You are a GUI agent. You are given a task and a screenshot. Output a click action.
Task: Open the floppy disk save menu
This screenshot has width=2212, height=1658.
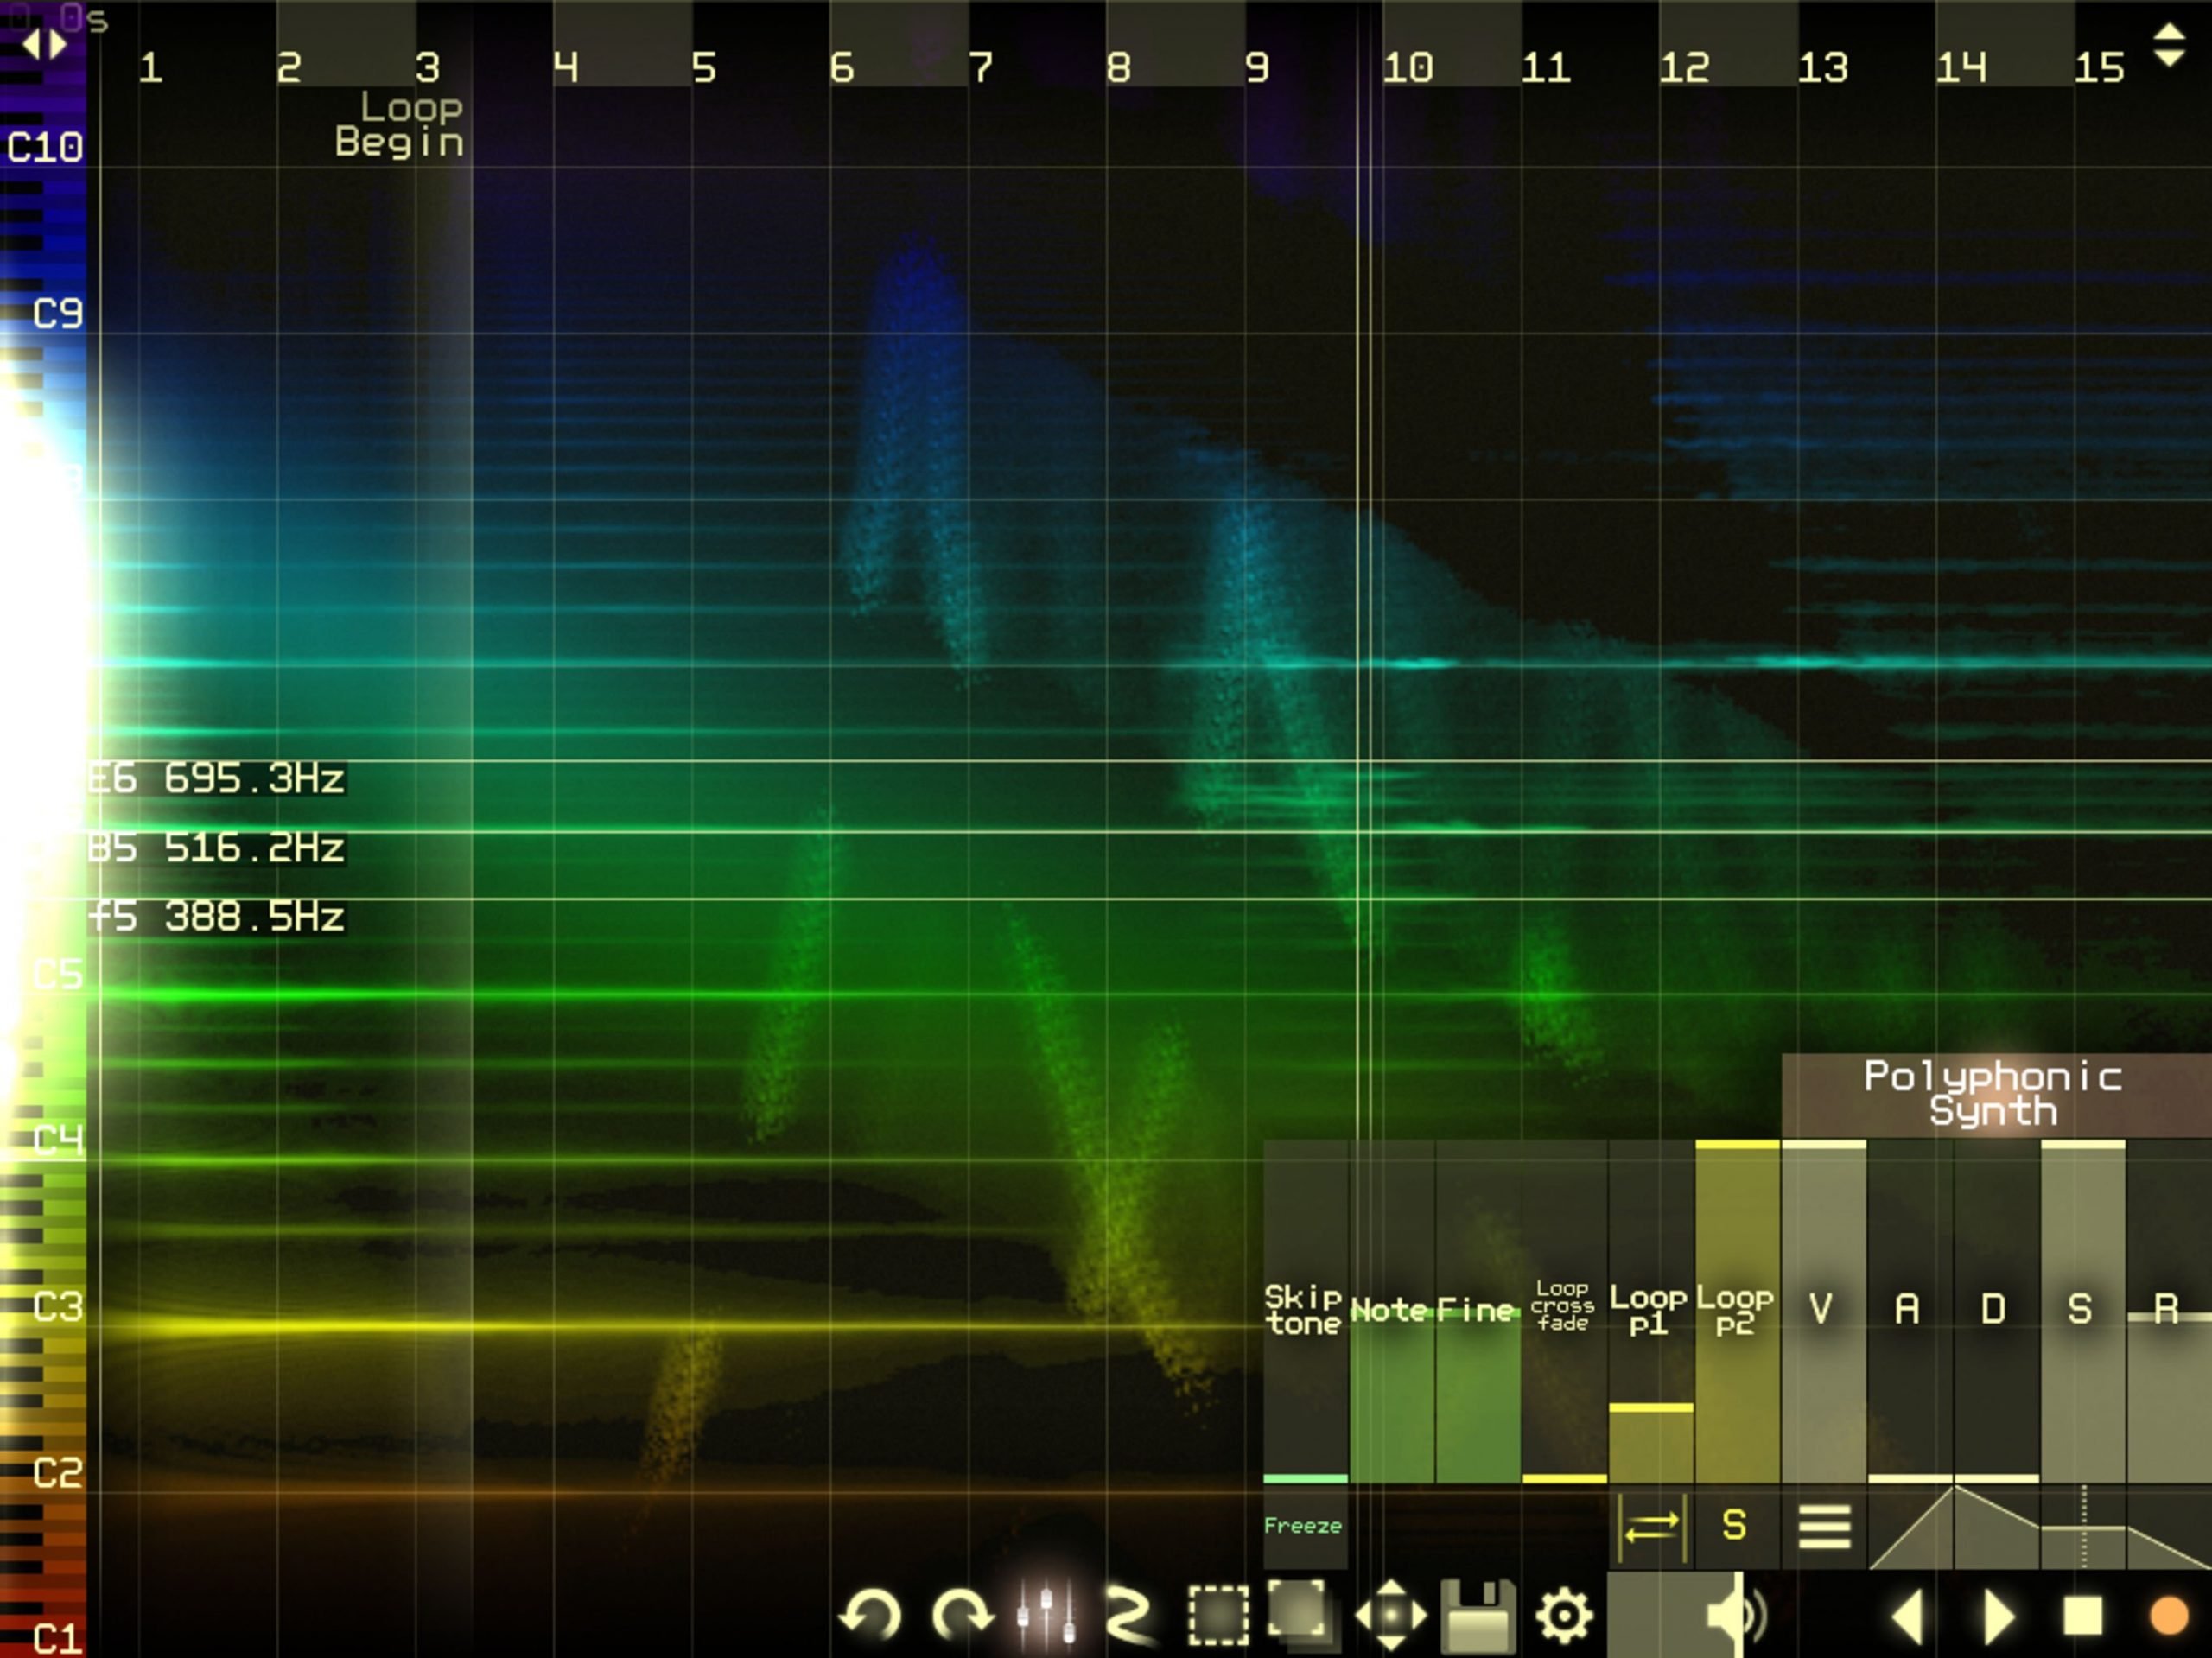(1478, 1615)
